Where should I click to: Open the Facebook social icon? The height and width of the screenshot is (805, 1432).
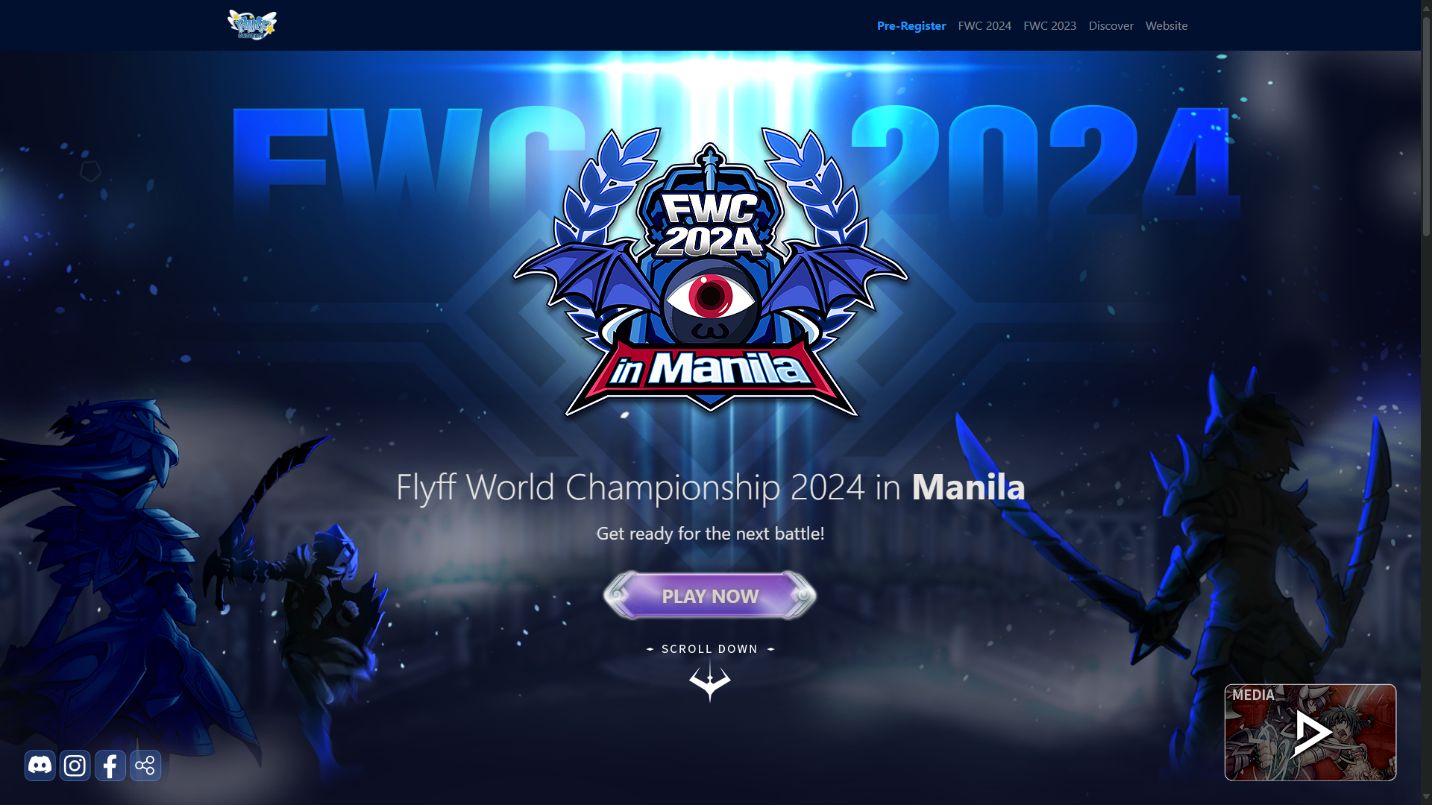pyautogui.click(x=110, y=766)
